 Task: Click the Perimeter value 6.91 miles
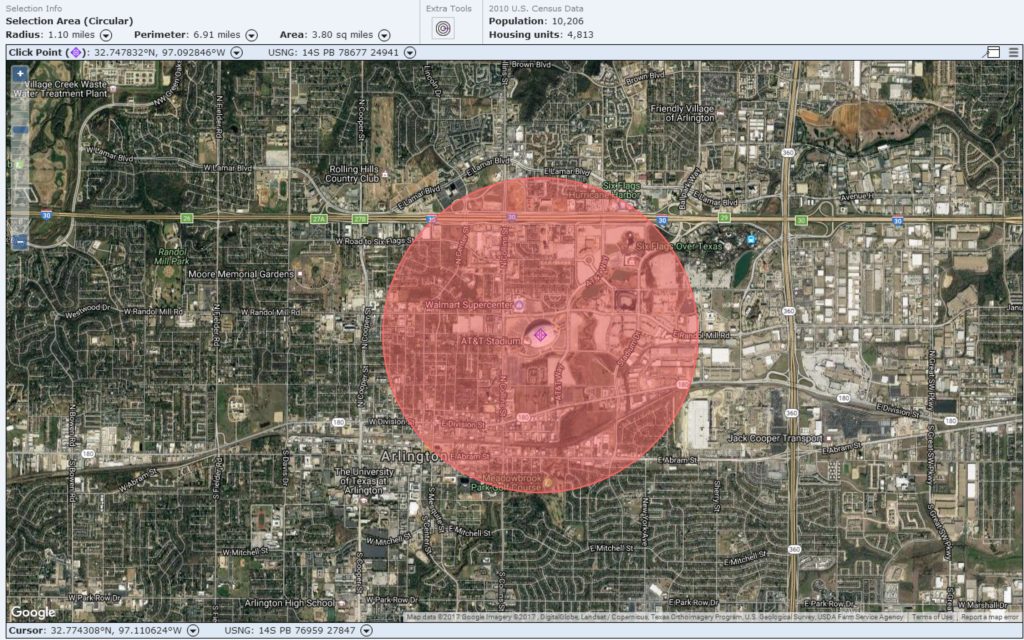216,35
